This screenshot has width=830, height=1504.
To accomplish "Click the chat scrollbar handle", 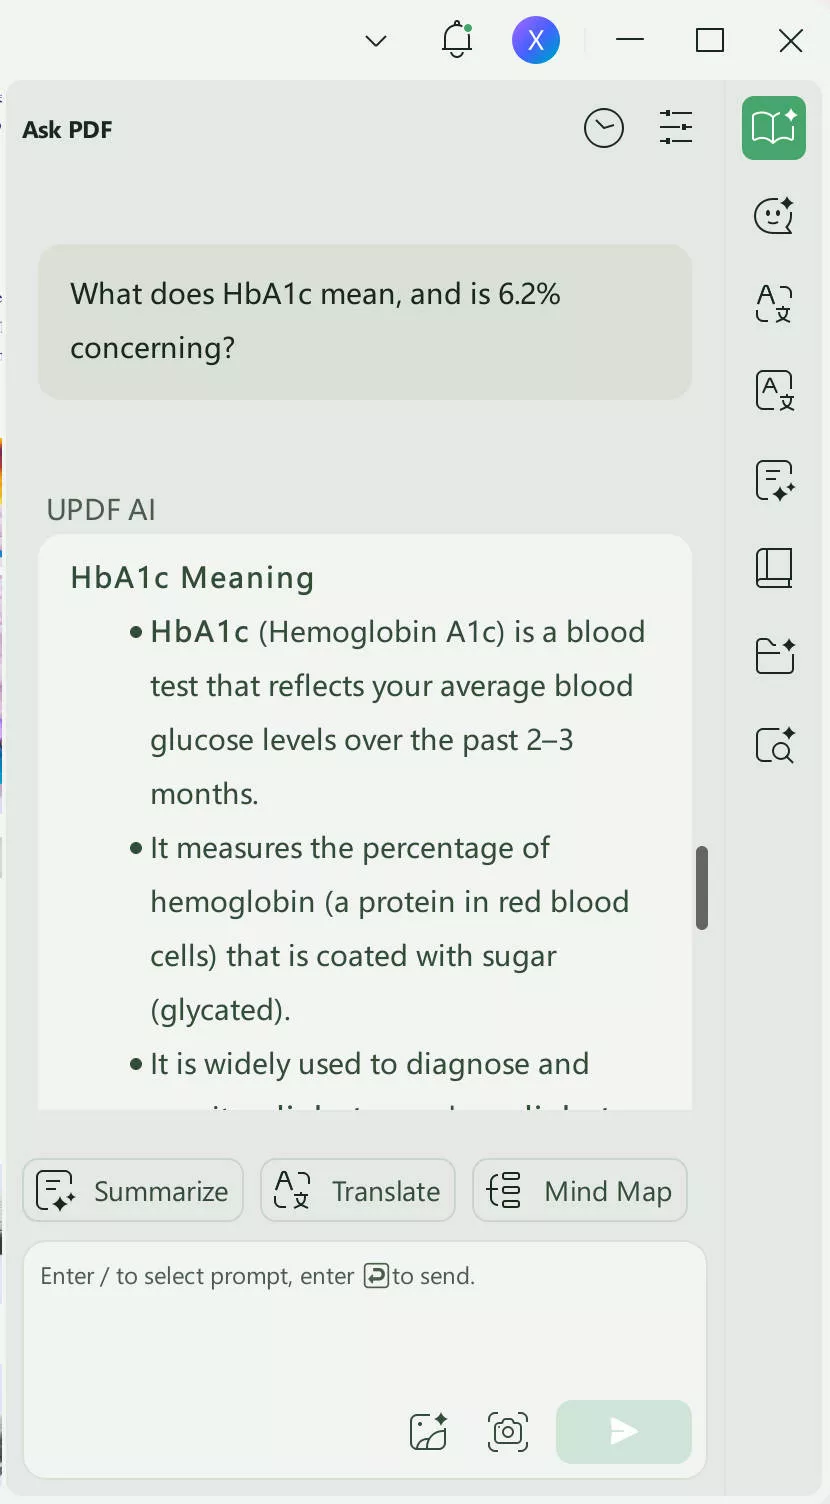I will (x=702, y=887).
